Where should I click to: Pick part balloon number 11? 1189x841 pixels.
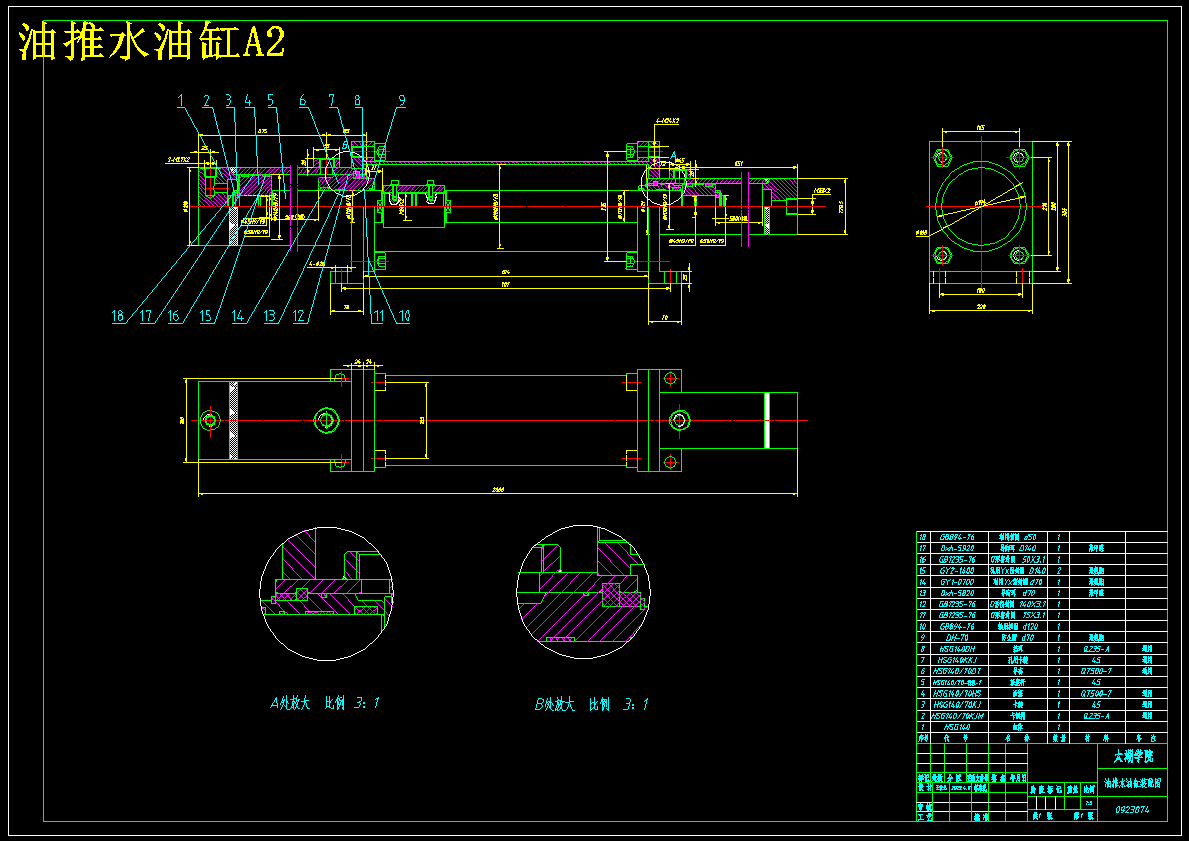pyautogui.click(x=377, y=316)
